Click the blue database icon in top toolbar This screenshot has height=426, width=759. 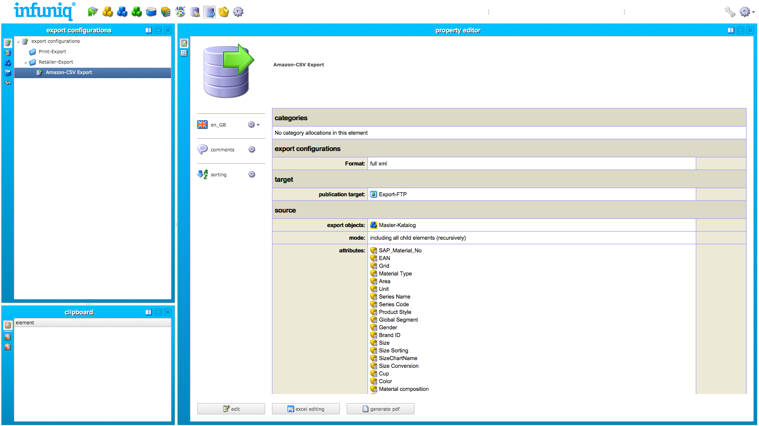151,12
